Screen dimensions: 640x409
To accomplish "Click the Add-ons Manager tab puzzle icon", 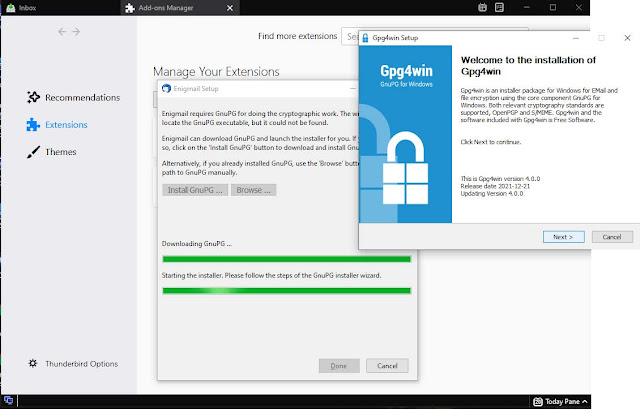I will click(x=130, y=8).
